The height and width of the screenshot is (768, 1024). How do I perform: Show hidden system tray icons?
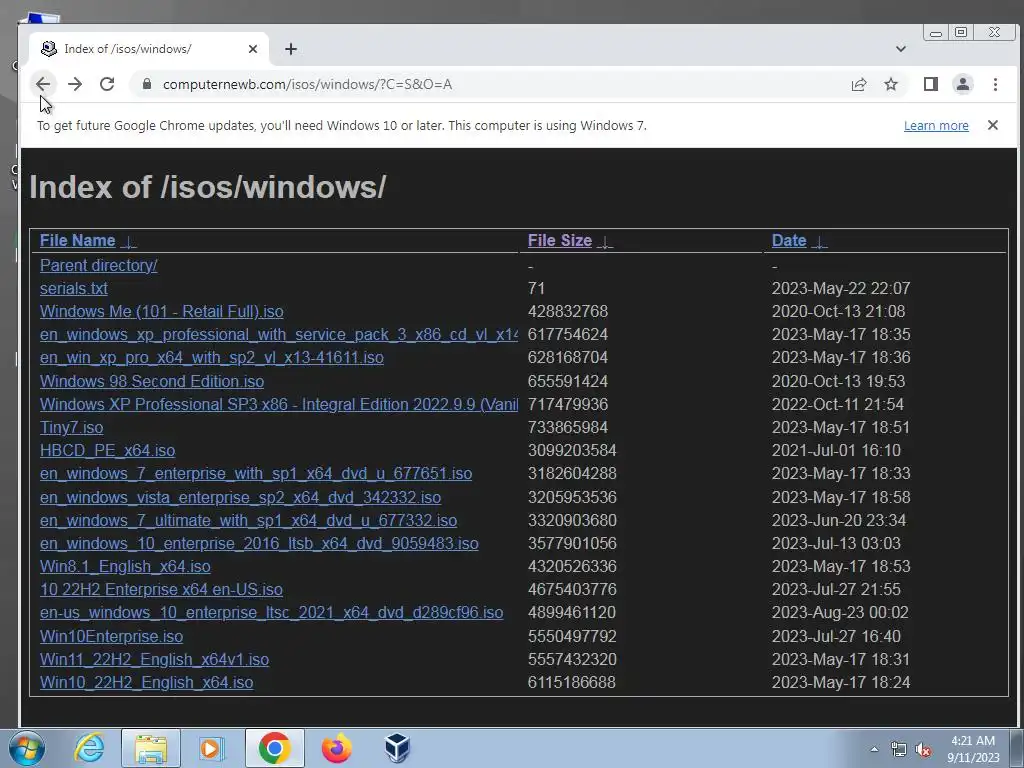(874, 749)
